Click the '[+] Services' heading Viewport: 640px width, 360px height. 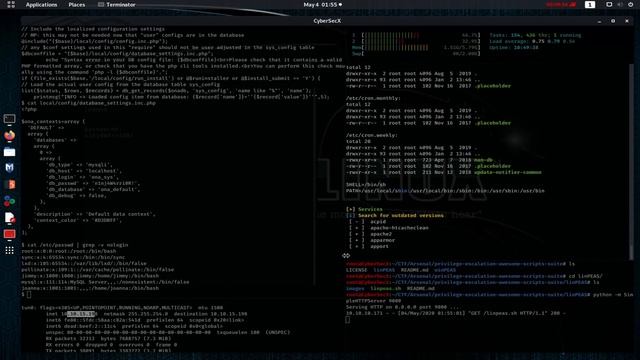click(364, 209)
